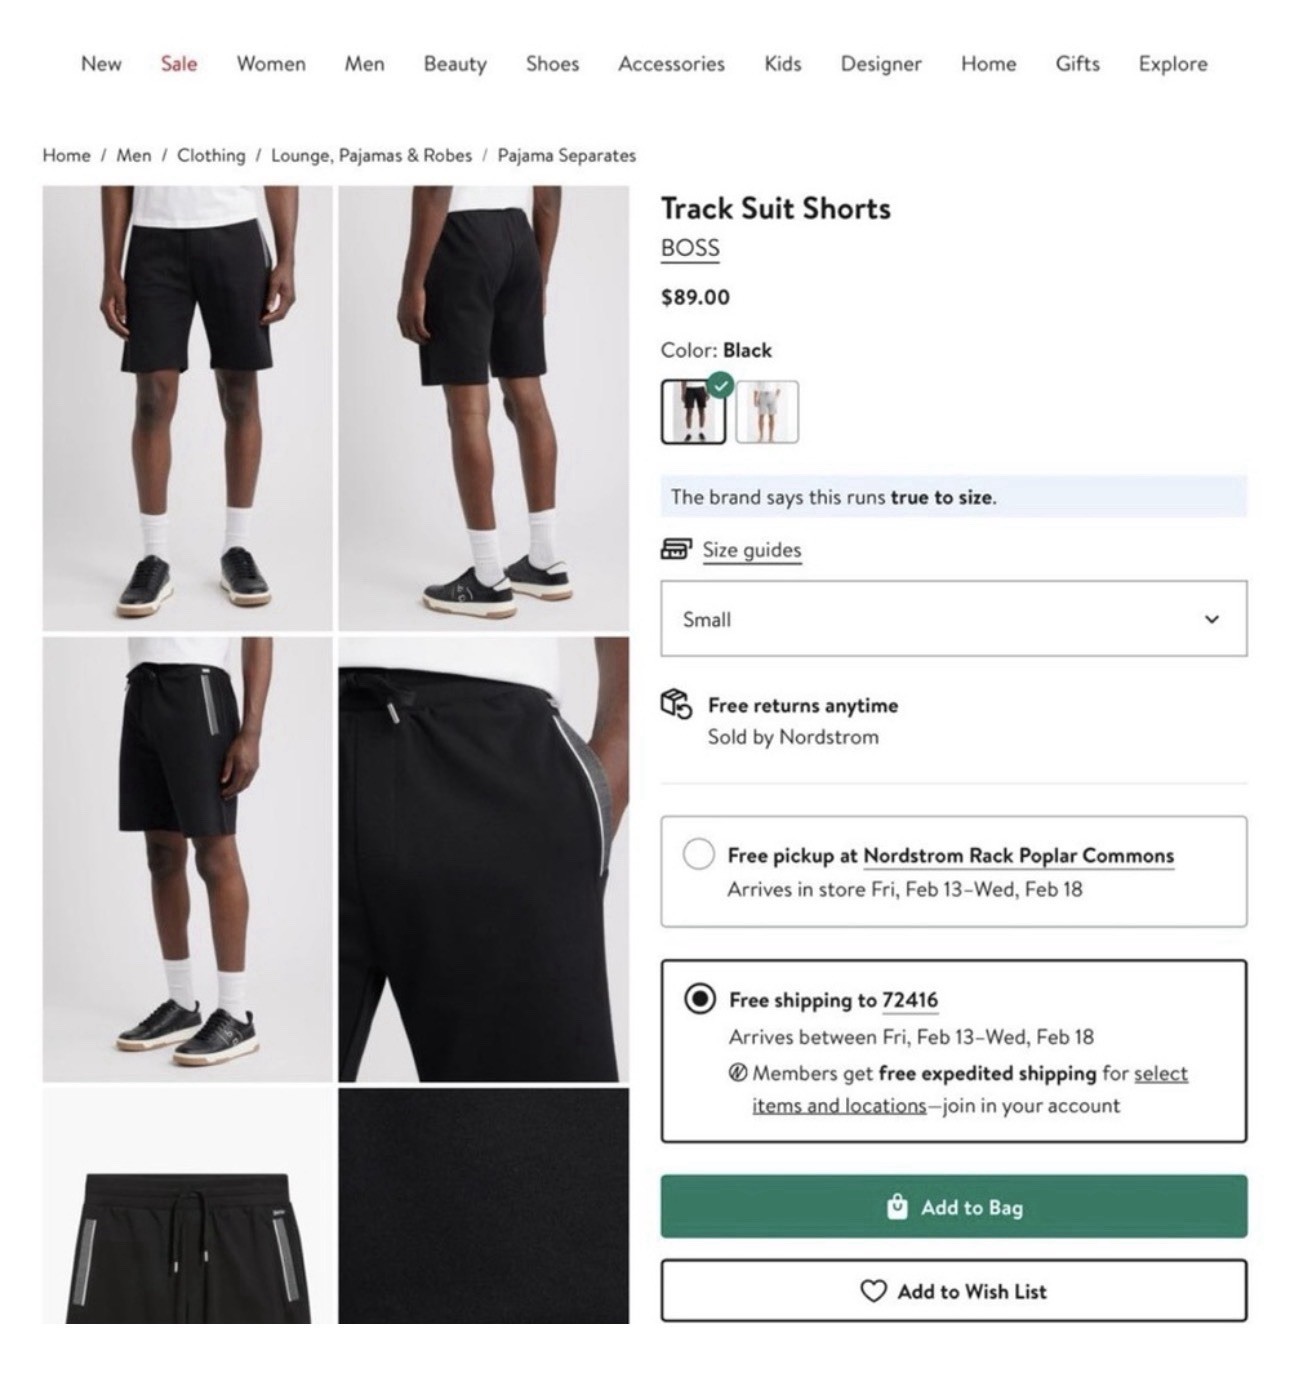Screen dimensions: 1290x1385
Task: Click the BOSS brand link
Action: tap(689, 248)
